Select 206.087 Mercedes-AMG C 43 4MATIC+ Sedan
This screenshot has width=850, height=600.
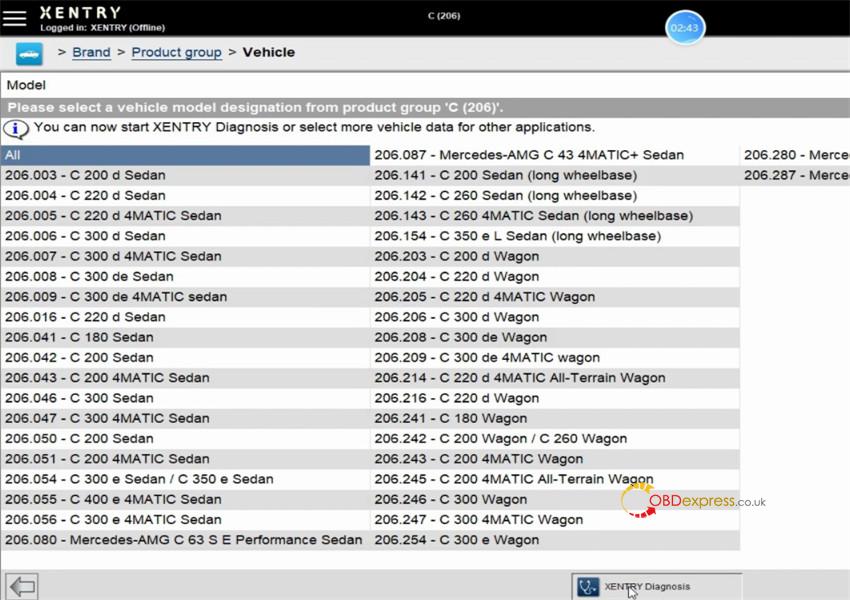coord(555,155)
